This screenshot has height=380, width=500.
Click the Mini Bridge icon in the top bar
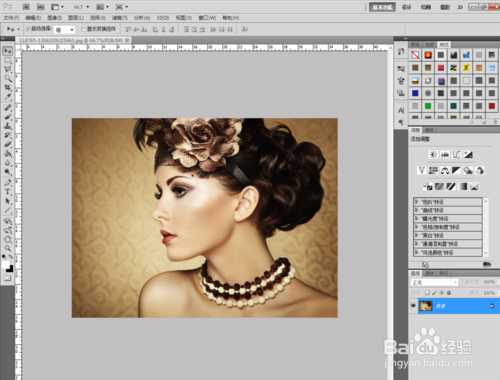coord(40,7)
